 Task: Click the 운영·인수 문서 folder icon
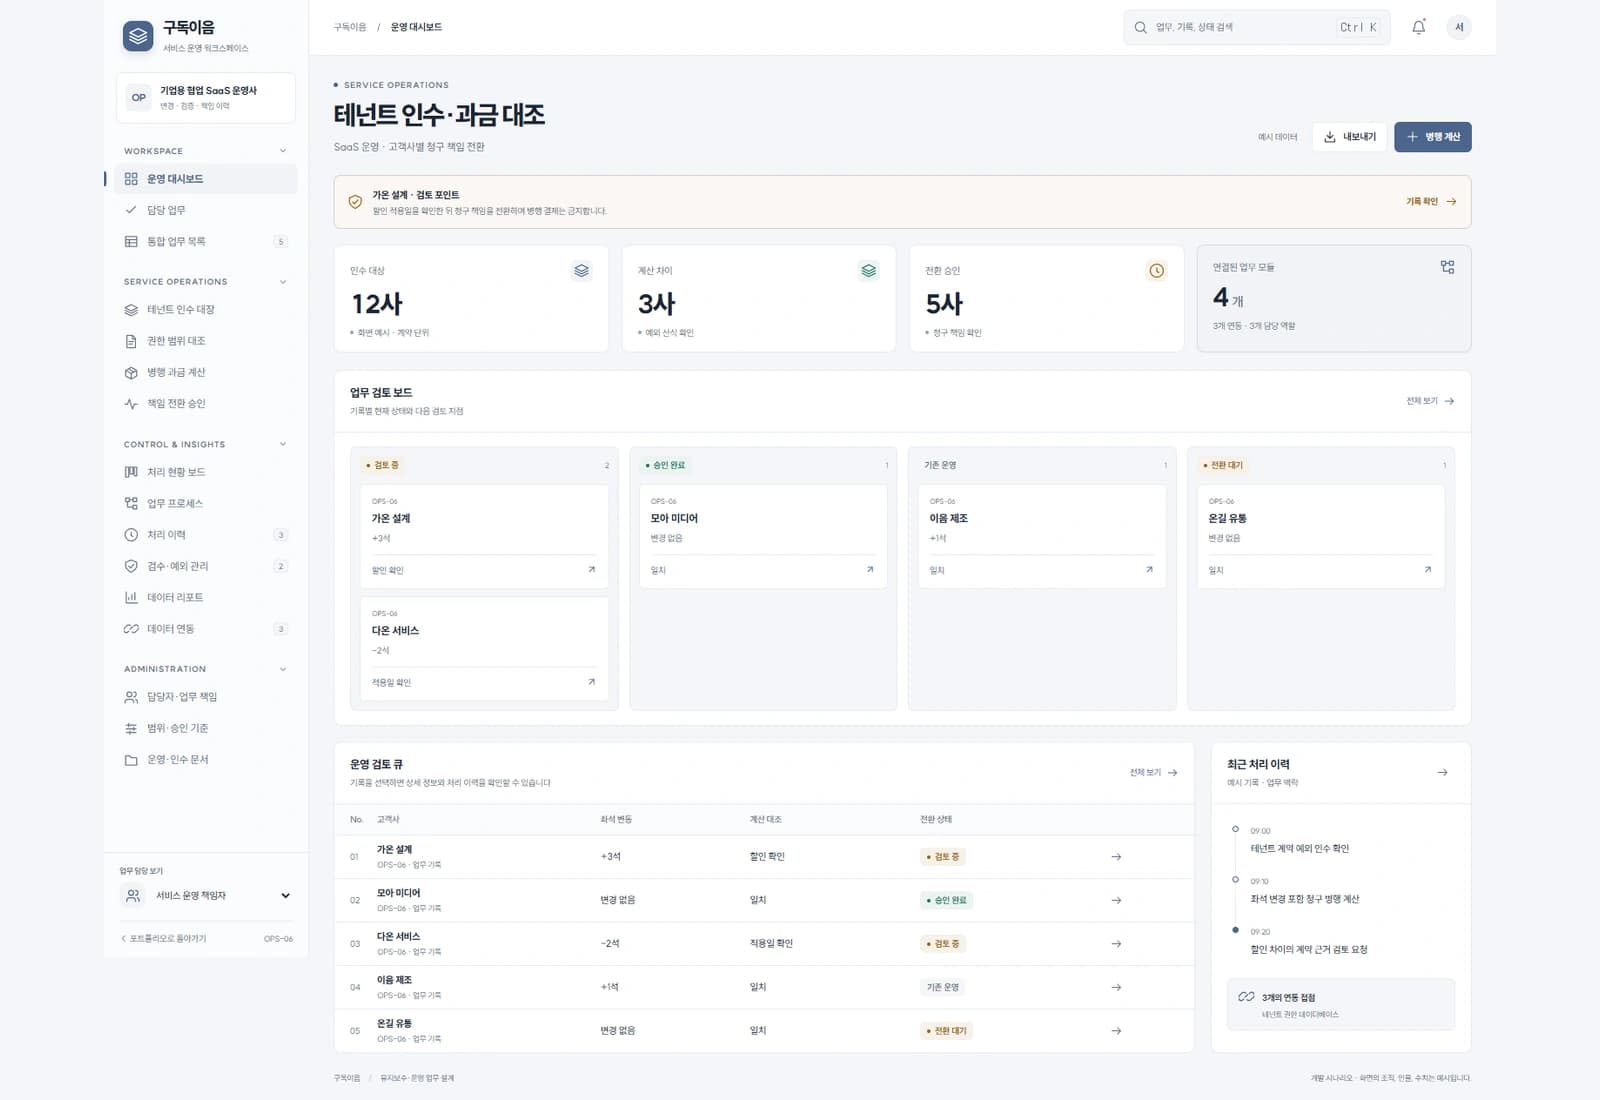(131, 760)
